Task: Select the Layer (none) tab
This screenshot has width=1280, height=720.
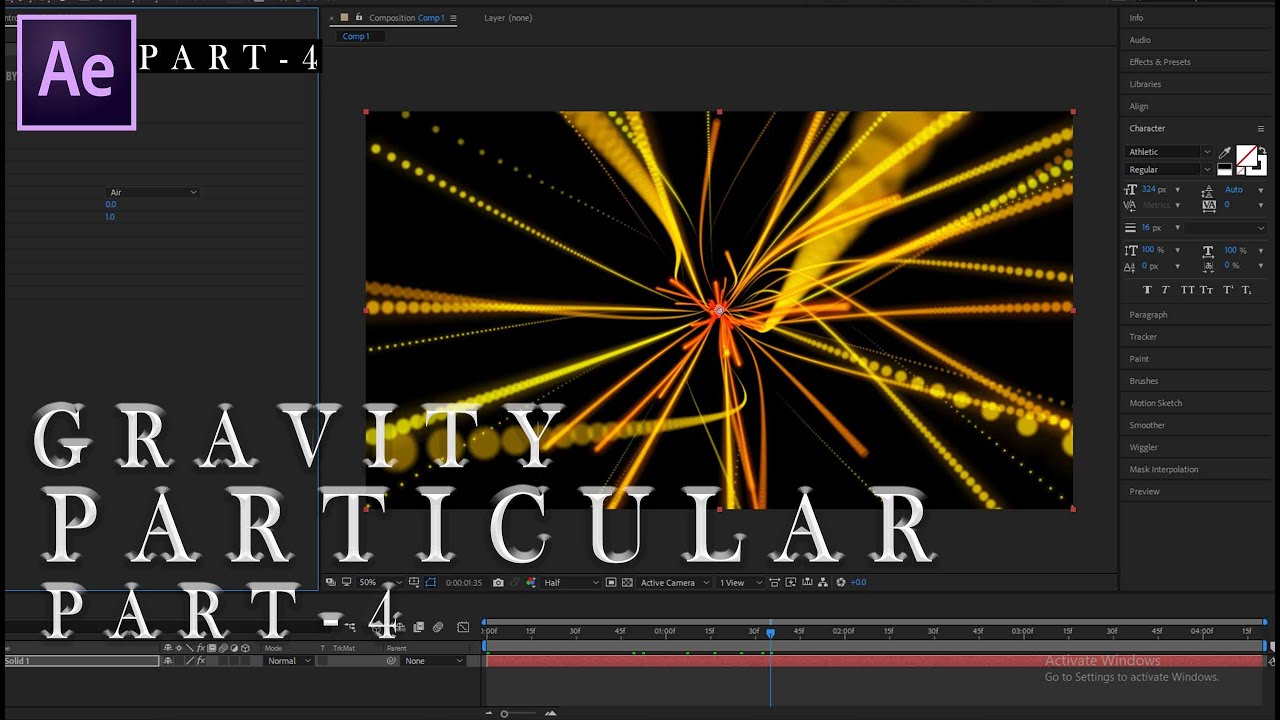Action: [508, 18]
